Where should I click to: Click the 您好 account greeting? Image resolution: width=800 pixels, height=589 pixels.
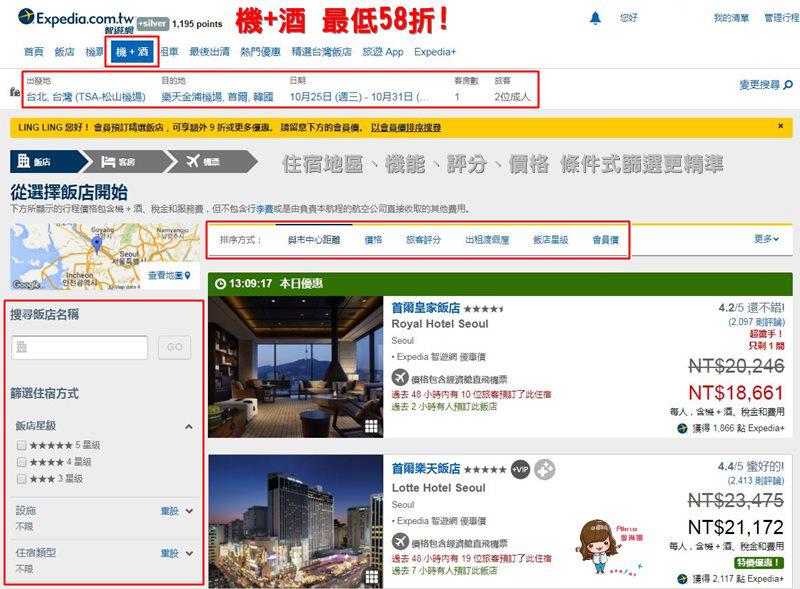pos(629,18)
